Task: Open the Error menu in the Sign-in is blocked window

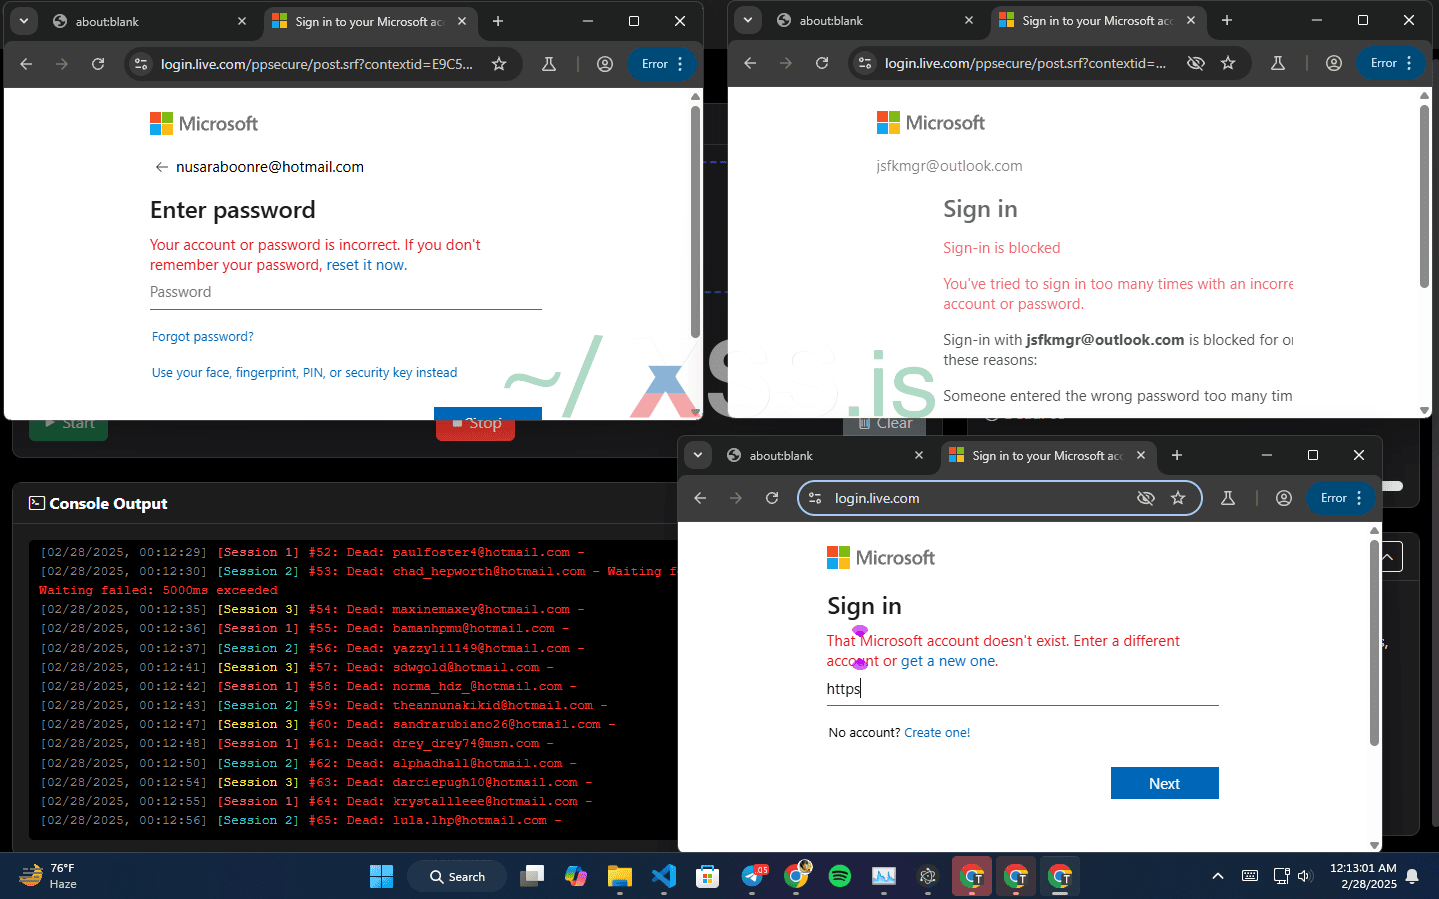Action: point(1392,63)
